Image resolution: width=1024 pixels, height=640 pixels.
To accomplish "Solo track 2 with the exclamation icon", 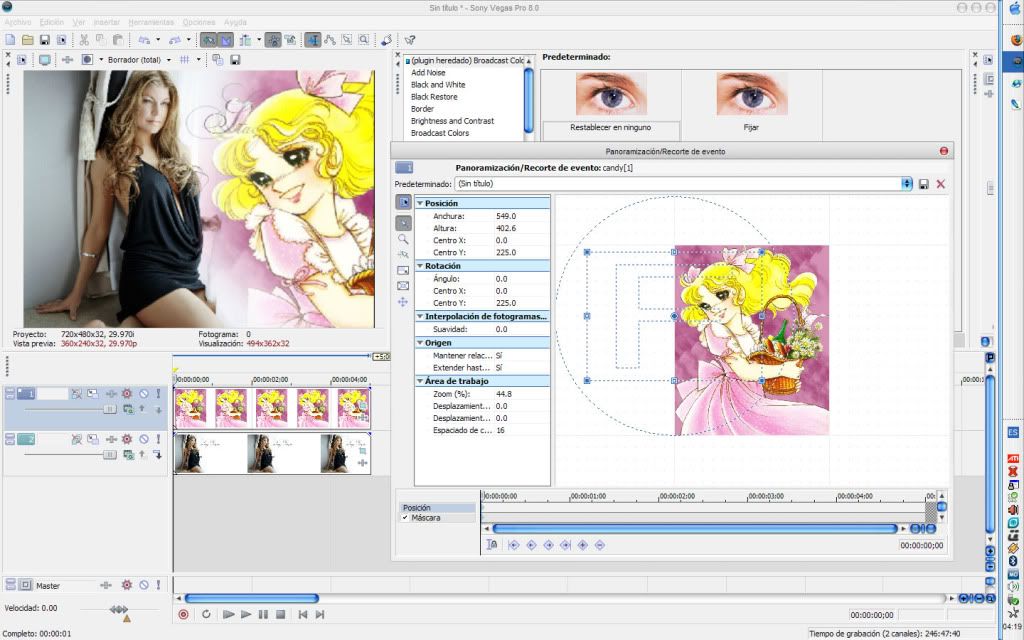I will click(x=158, y=440).
